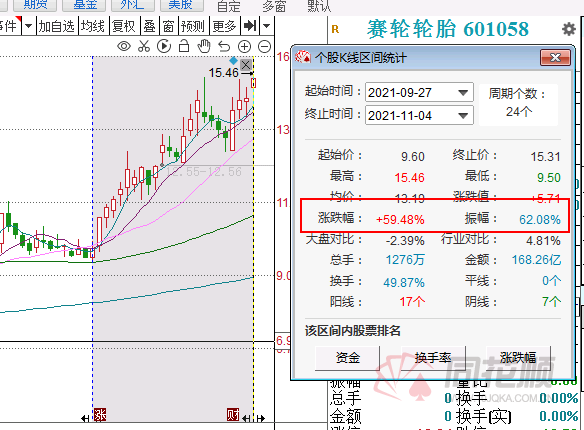The width and height of the screenshot is (584, 430).
Task: Switch to 基金 tab
Action: [84, 5]
